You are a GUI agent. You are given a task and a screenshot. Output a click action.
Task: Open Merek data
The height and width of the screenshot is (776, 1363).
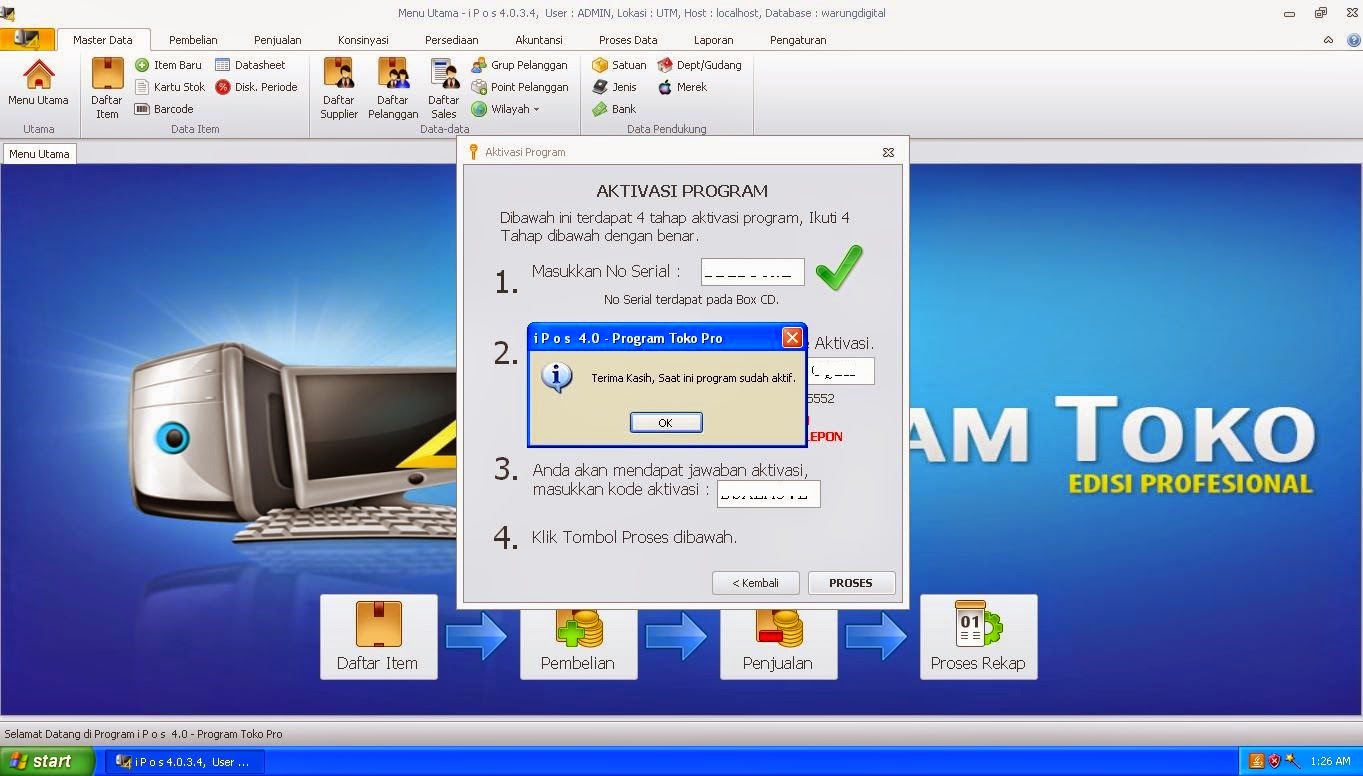pos(682,87)
